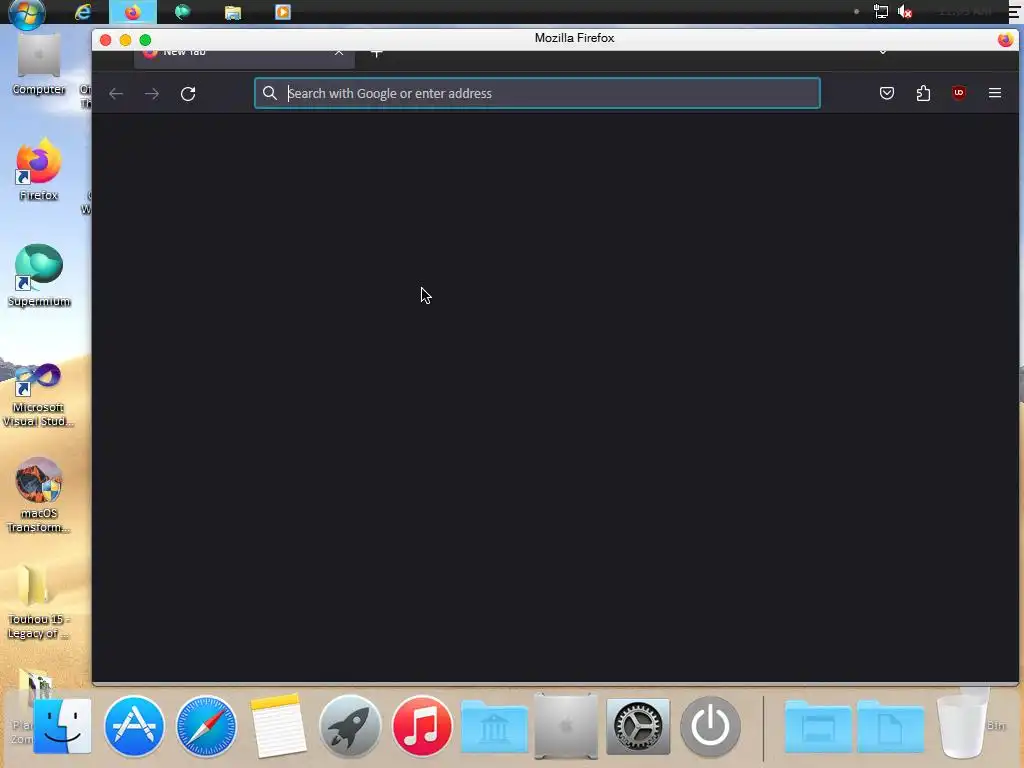This screenshot has height=768, width=1024.
Task: Launch Internet Explorer from the taskbar
Action: tap(83, 12)
